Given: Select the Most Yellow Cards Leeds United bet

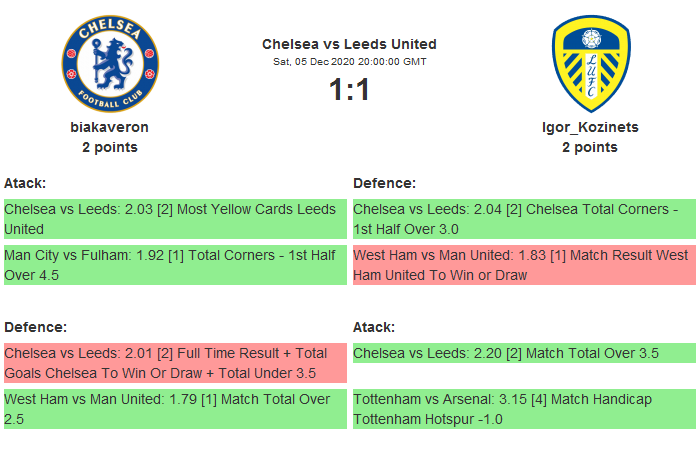Looking at the screenshot, I should click(x=175, y=219).
